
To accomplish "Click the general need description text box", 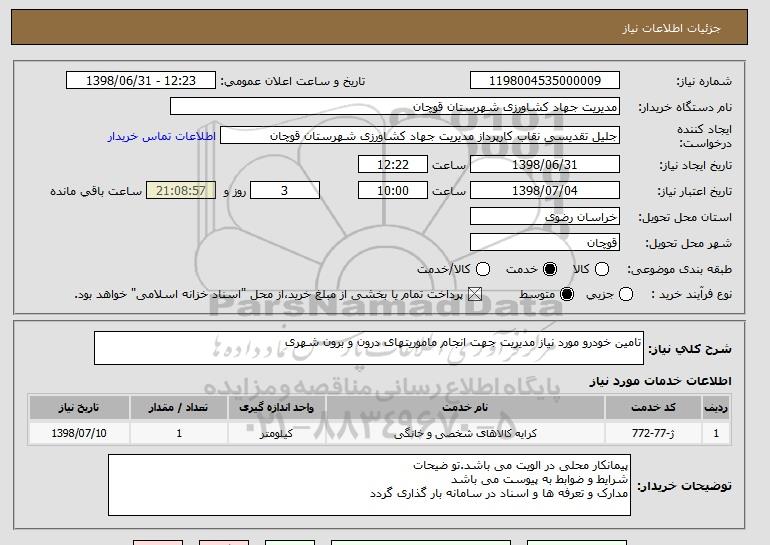I will coord(369,348).
